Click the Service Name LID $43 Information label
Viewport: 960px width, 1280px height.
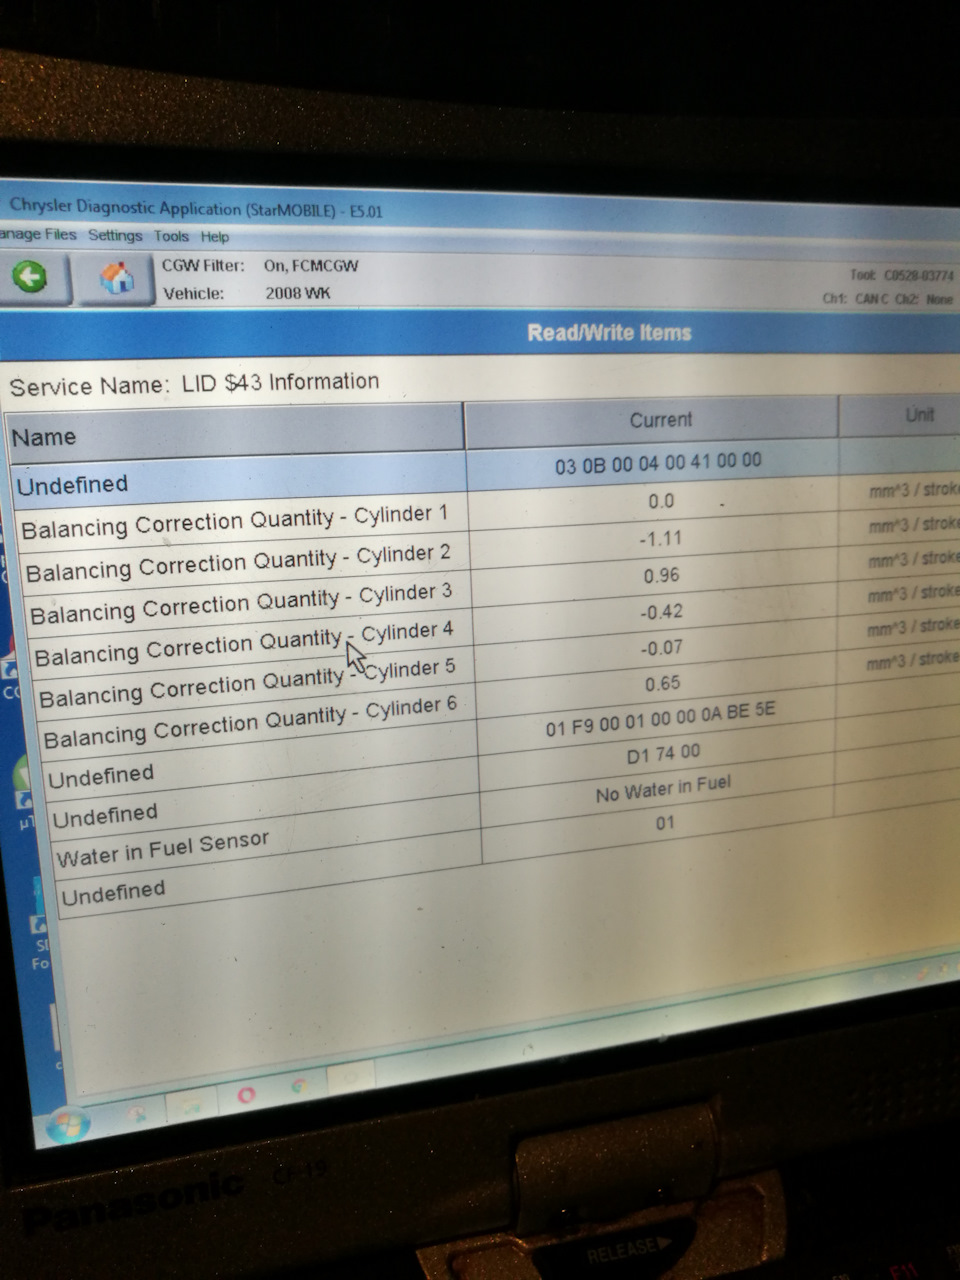tap(194, 384)
